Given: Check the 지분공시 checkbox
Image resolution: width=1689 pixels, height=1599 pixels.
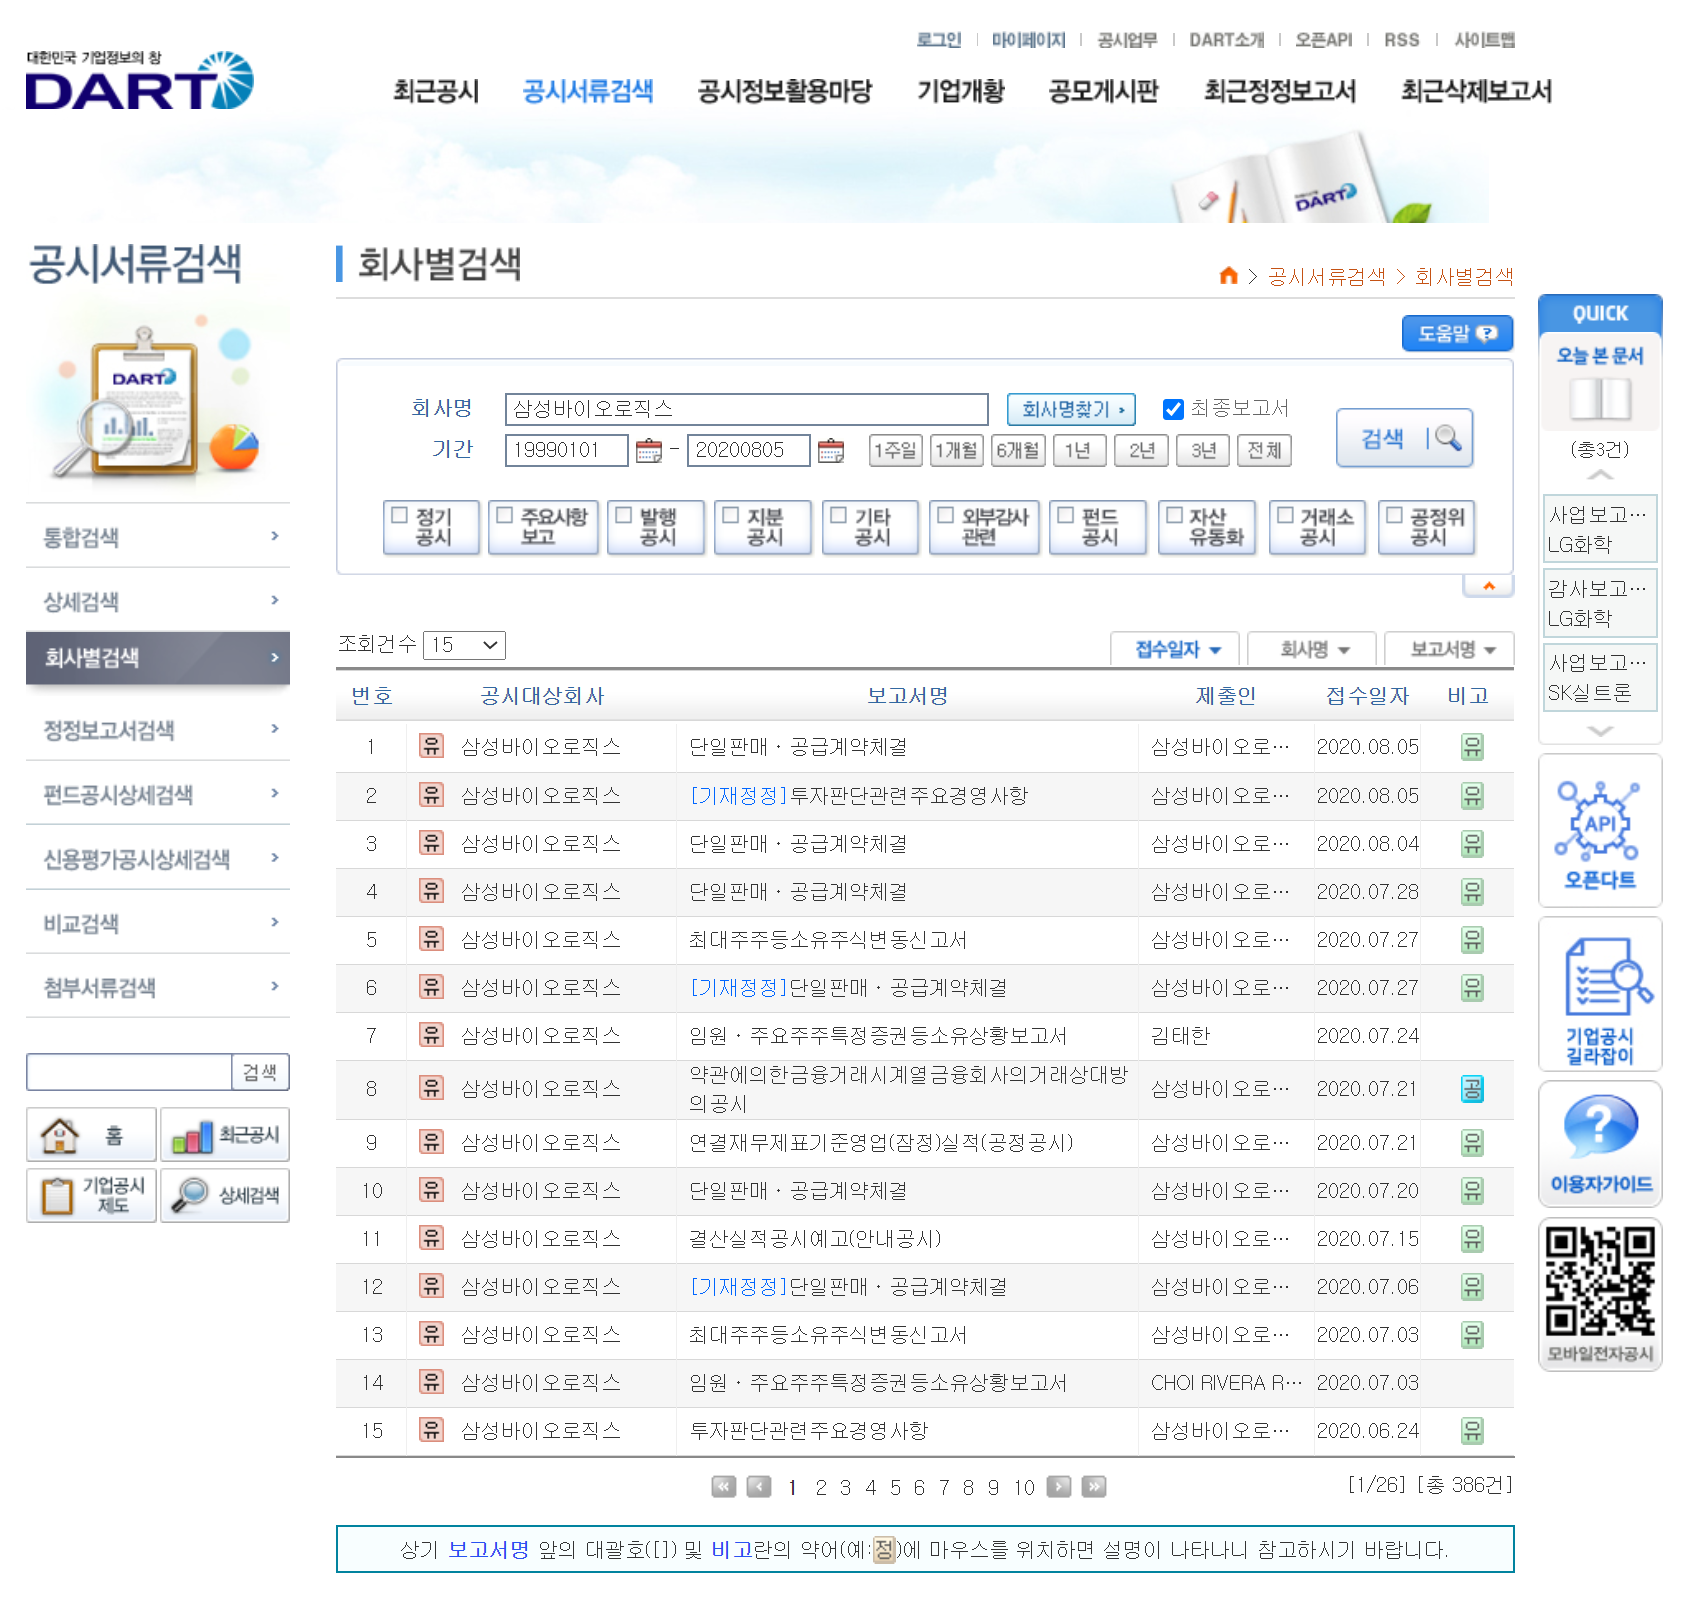Looking at the screenshot, I should tap(731, 515).
